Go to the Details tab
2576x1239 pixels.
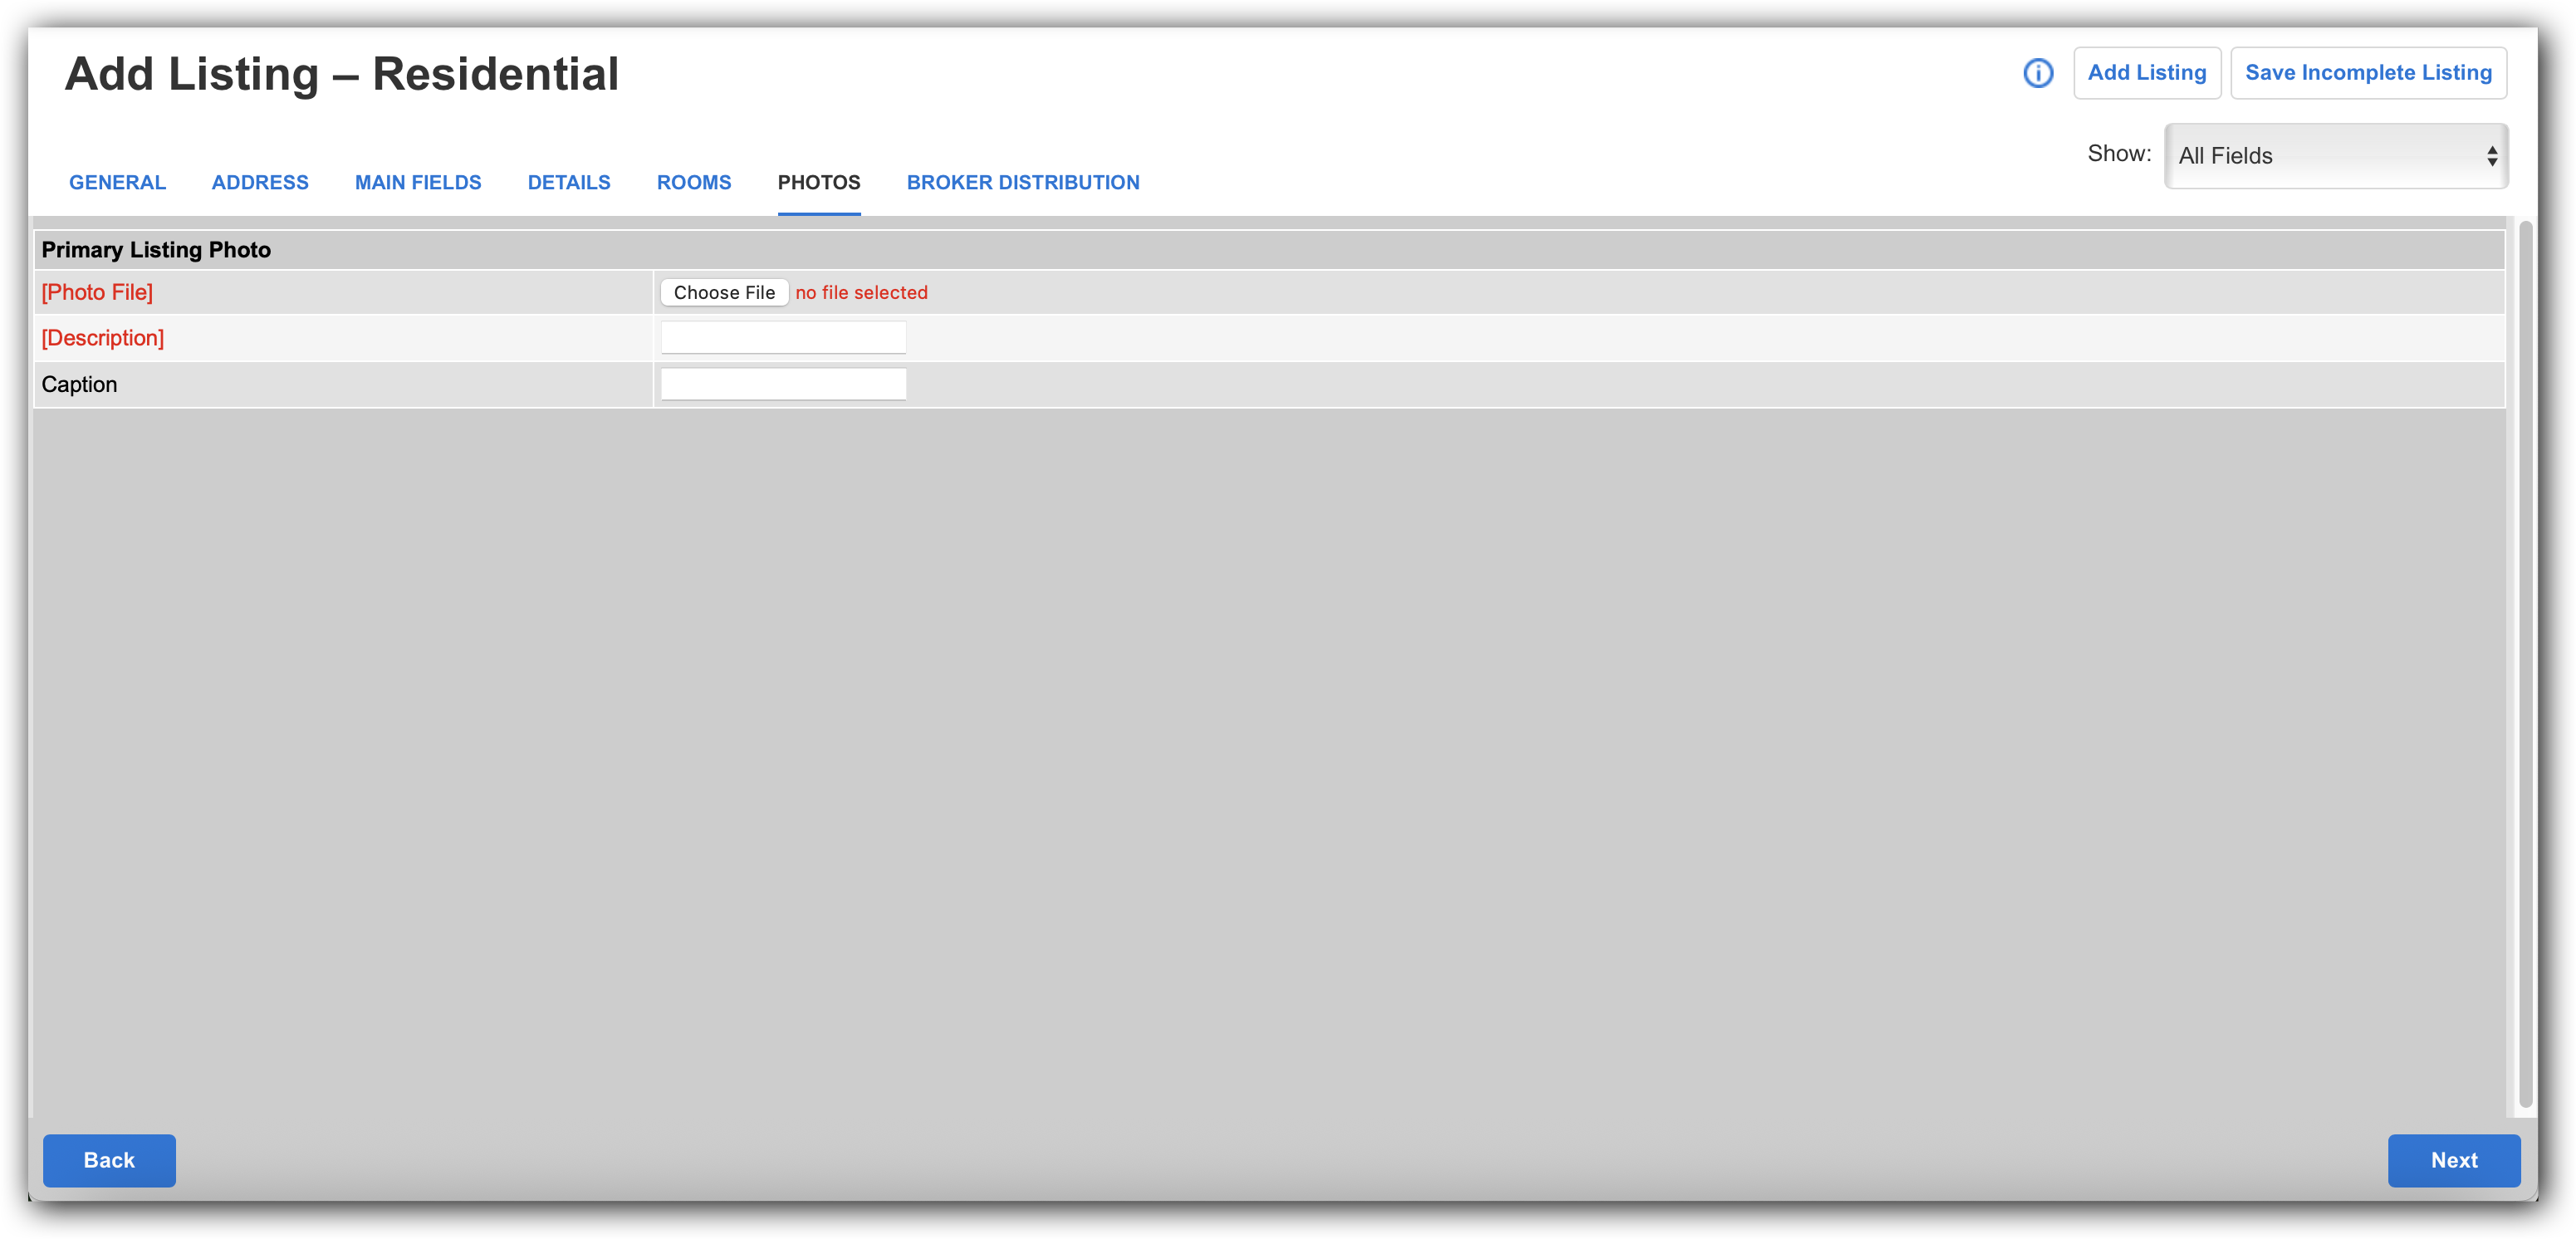pyautogui.click(x=569, y=183)
